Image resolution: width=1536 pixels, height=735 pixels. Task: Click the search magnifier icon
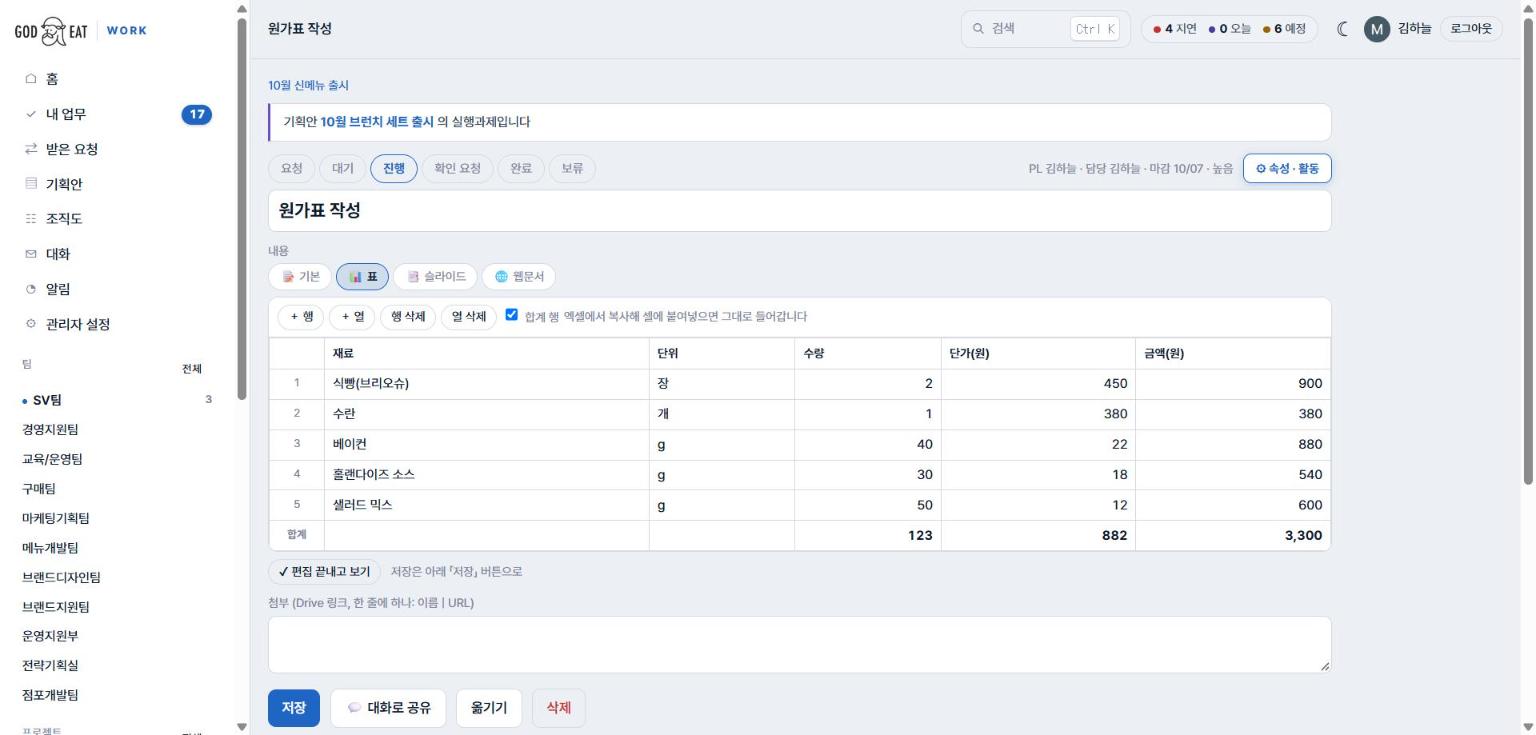click(x=978, y=29)
